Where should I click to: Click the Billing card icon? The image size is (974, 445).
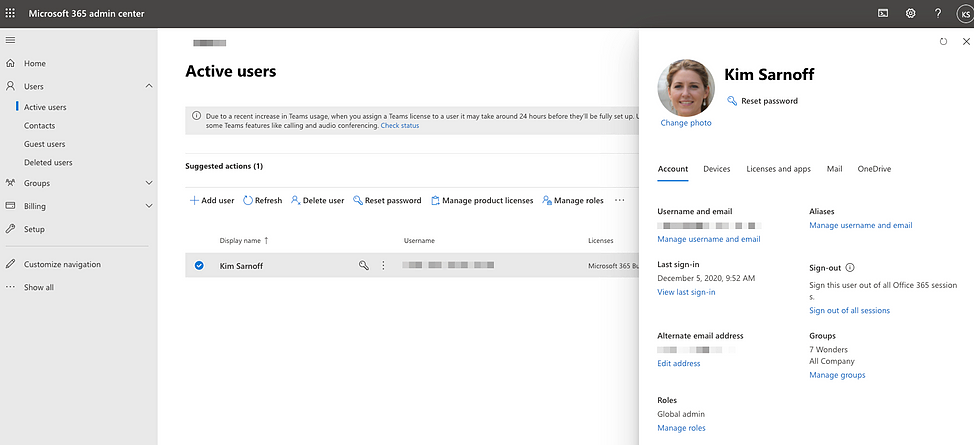10,206
